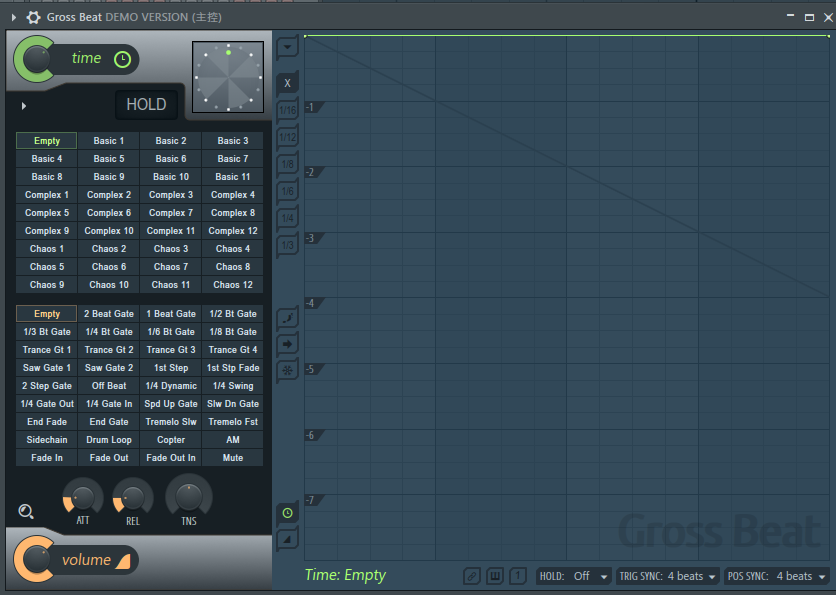Click the clock icon below the editor sidebar
Viewport: 836px width, 595px height.
[x=287, y=512]
